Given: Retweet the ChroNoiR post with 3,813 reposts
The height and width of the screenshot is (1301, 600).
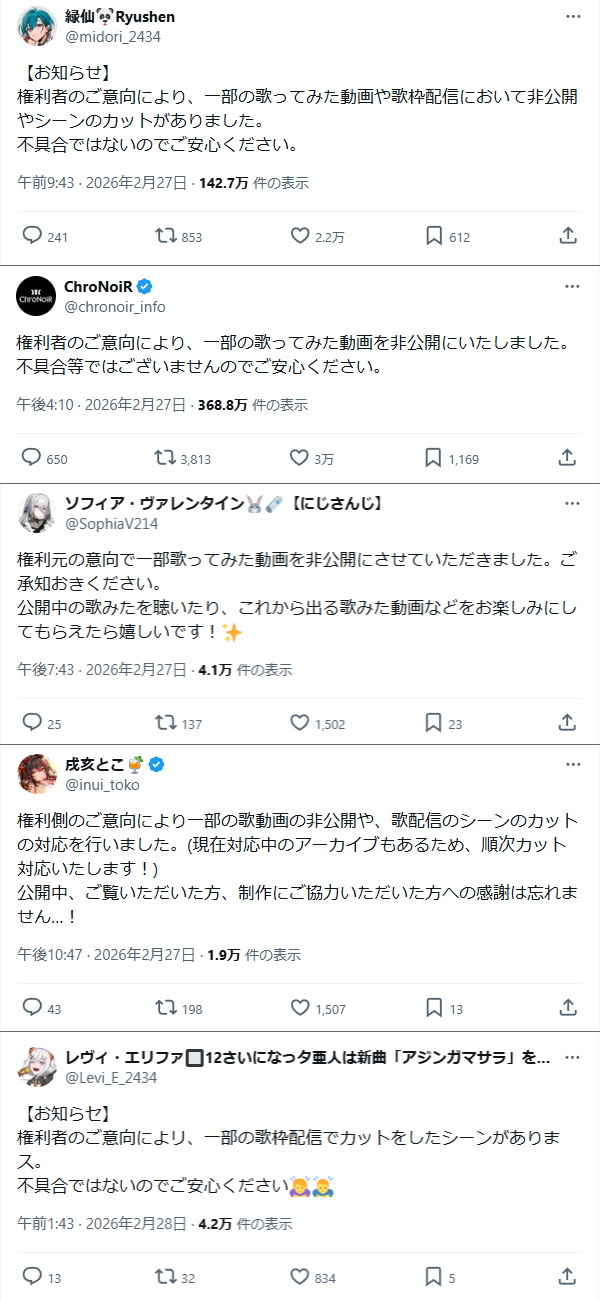Looking at the screenshot, I should tap(164, 459).
